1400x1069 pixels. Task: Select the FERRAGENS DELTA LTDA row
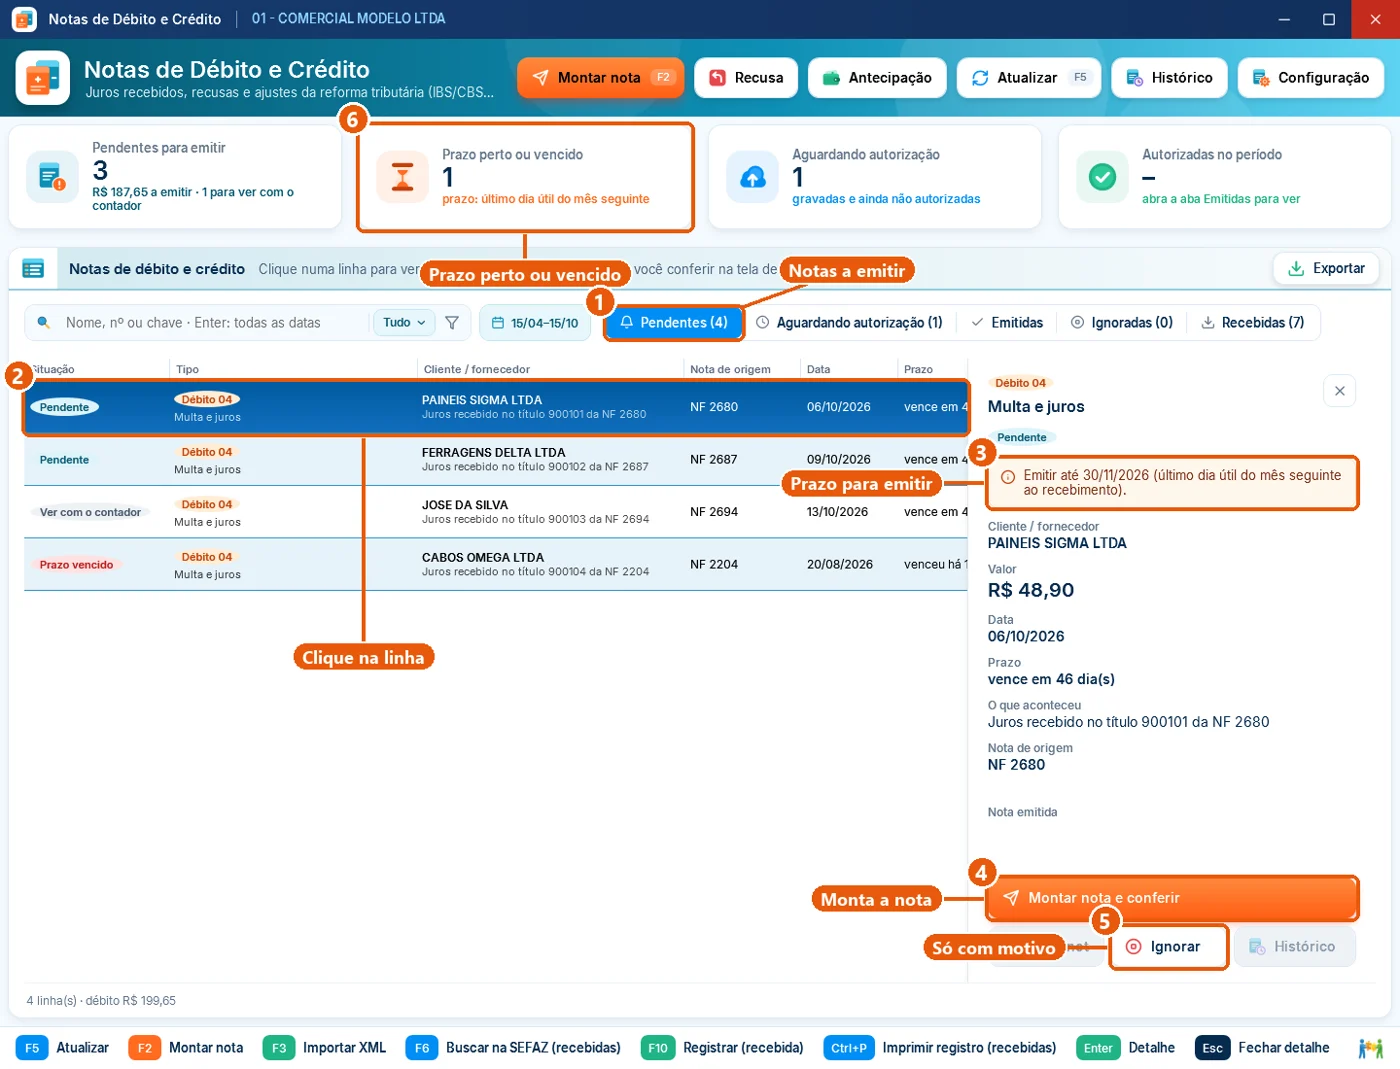click(496, 460)
